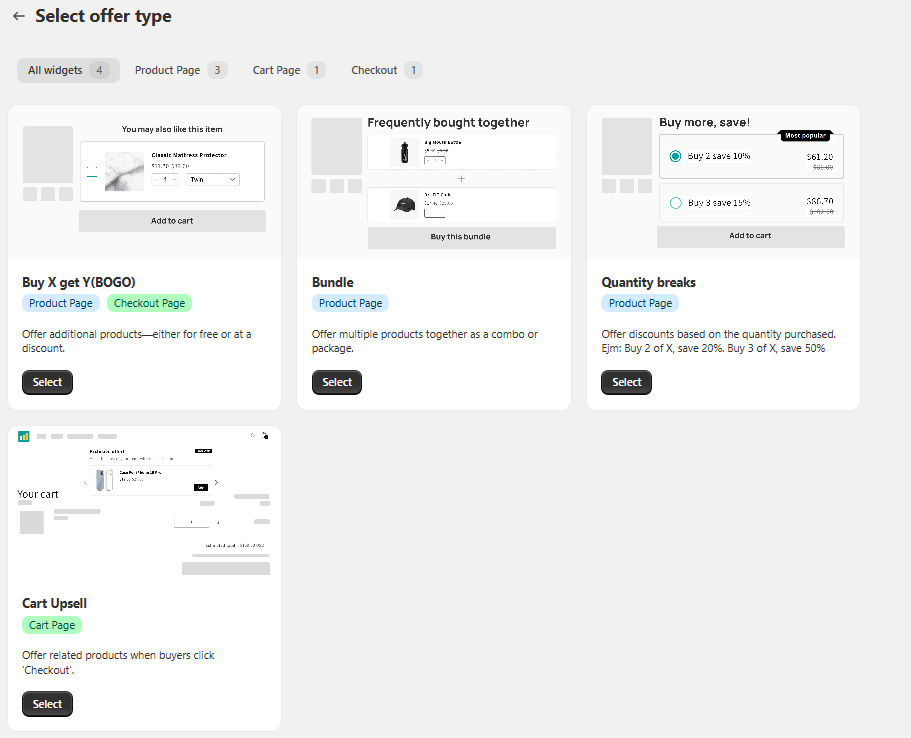Select the 'Buy 3 save 15%' radio option

click(675, 203)
